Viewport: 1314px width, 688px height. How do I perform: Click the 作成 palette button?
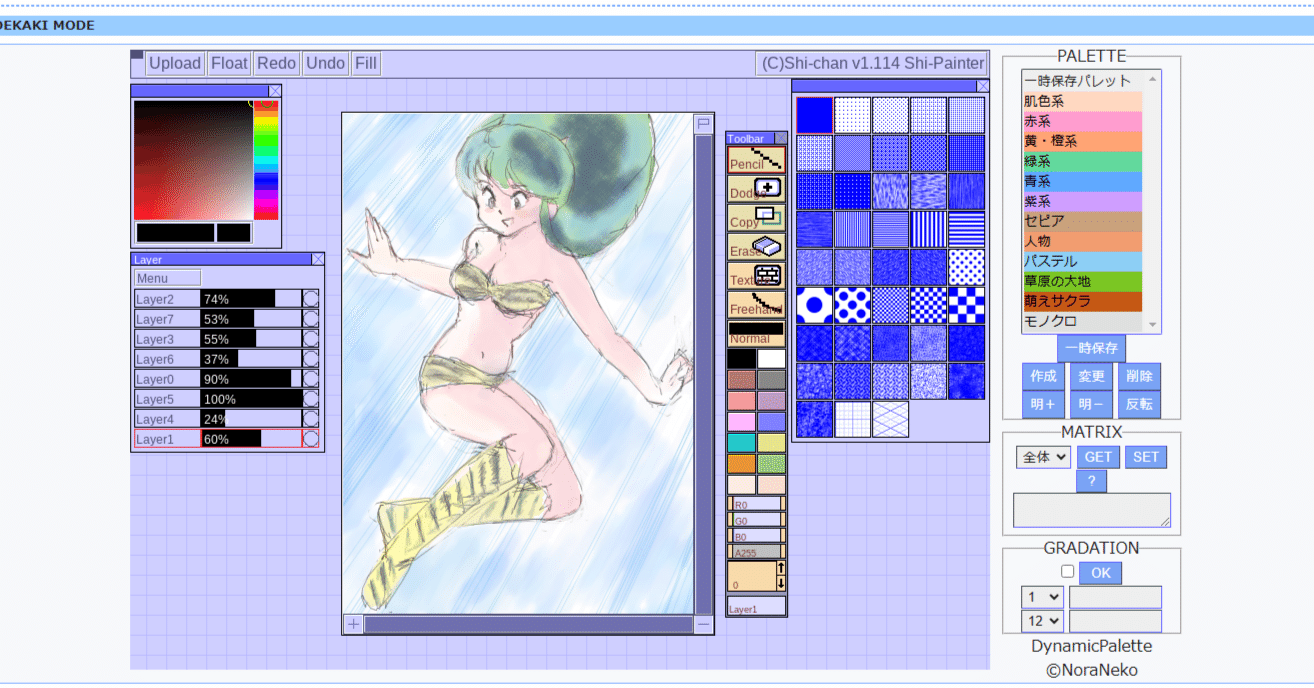coord(1043,376)
